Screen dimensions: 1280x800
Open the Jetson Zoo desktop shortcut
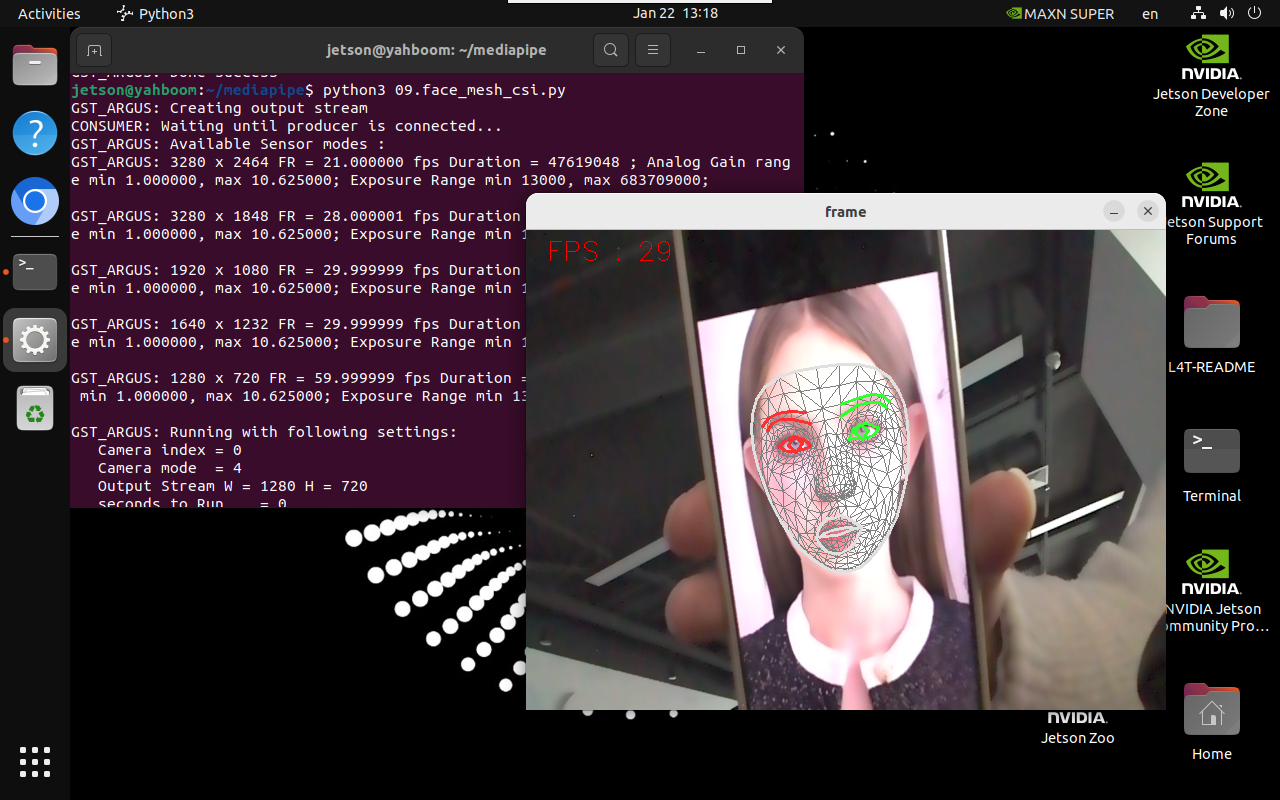(x=1078, y=727)
